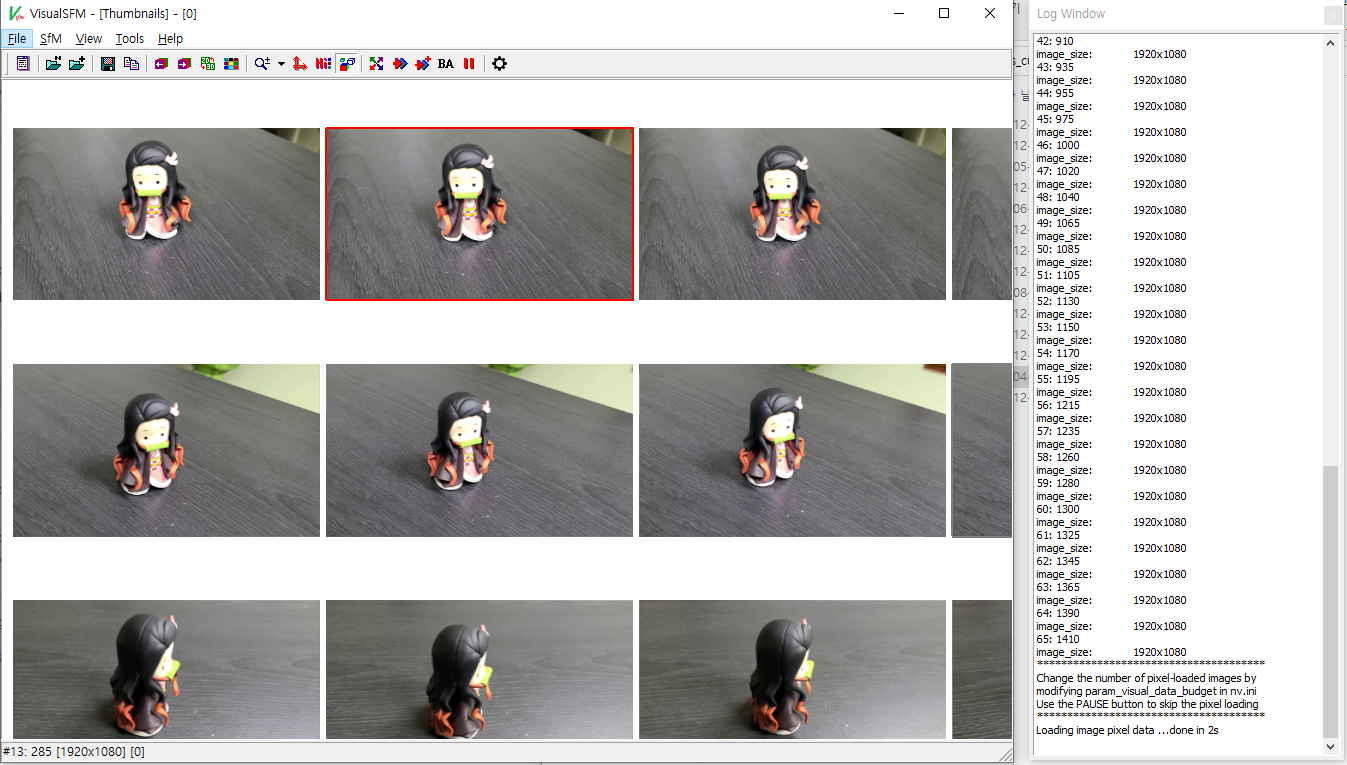Viewport: 1347px width, 765px height.
Task: Click the red coordinate axes icon
Action: pyautogui.click(x=299, y=63)
